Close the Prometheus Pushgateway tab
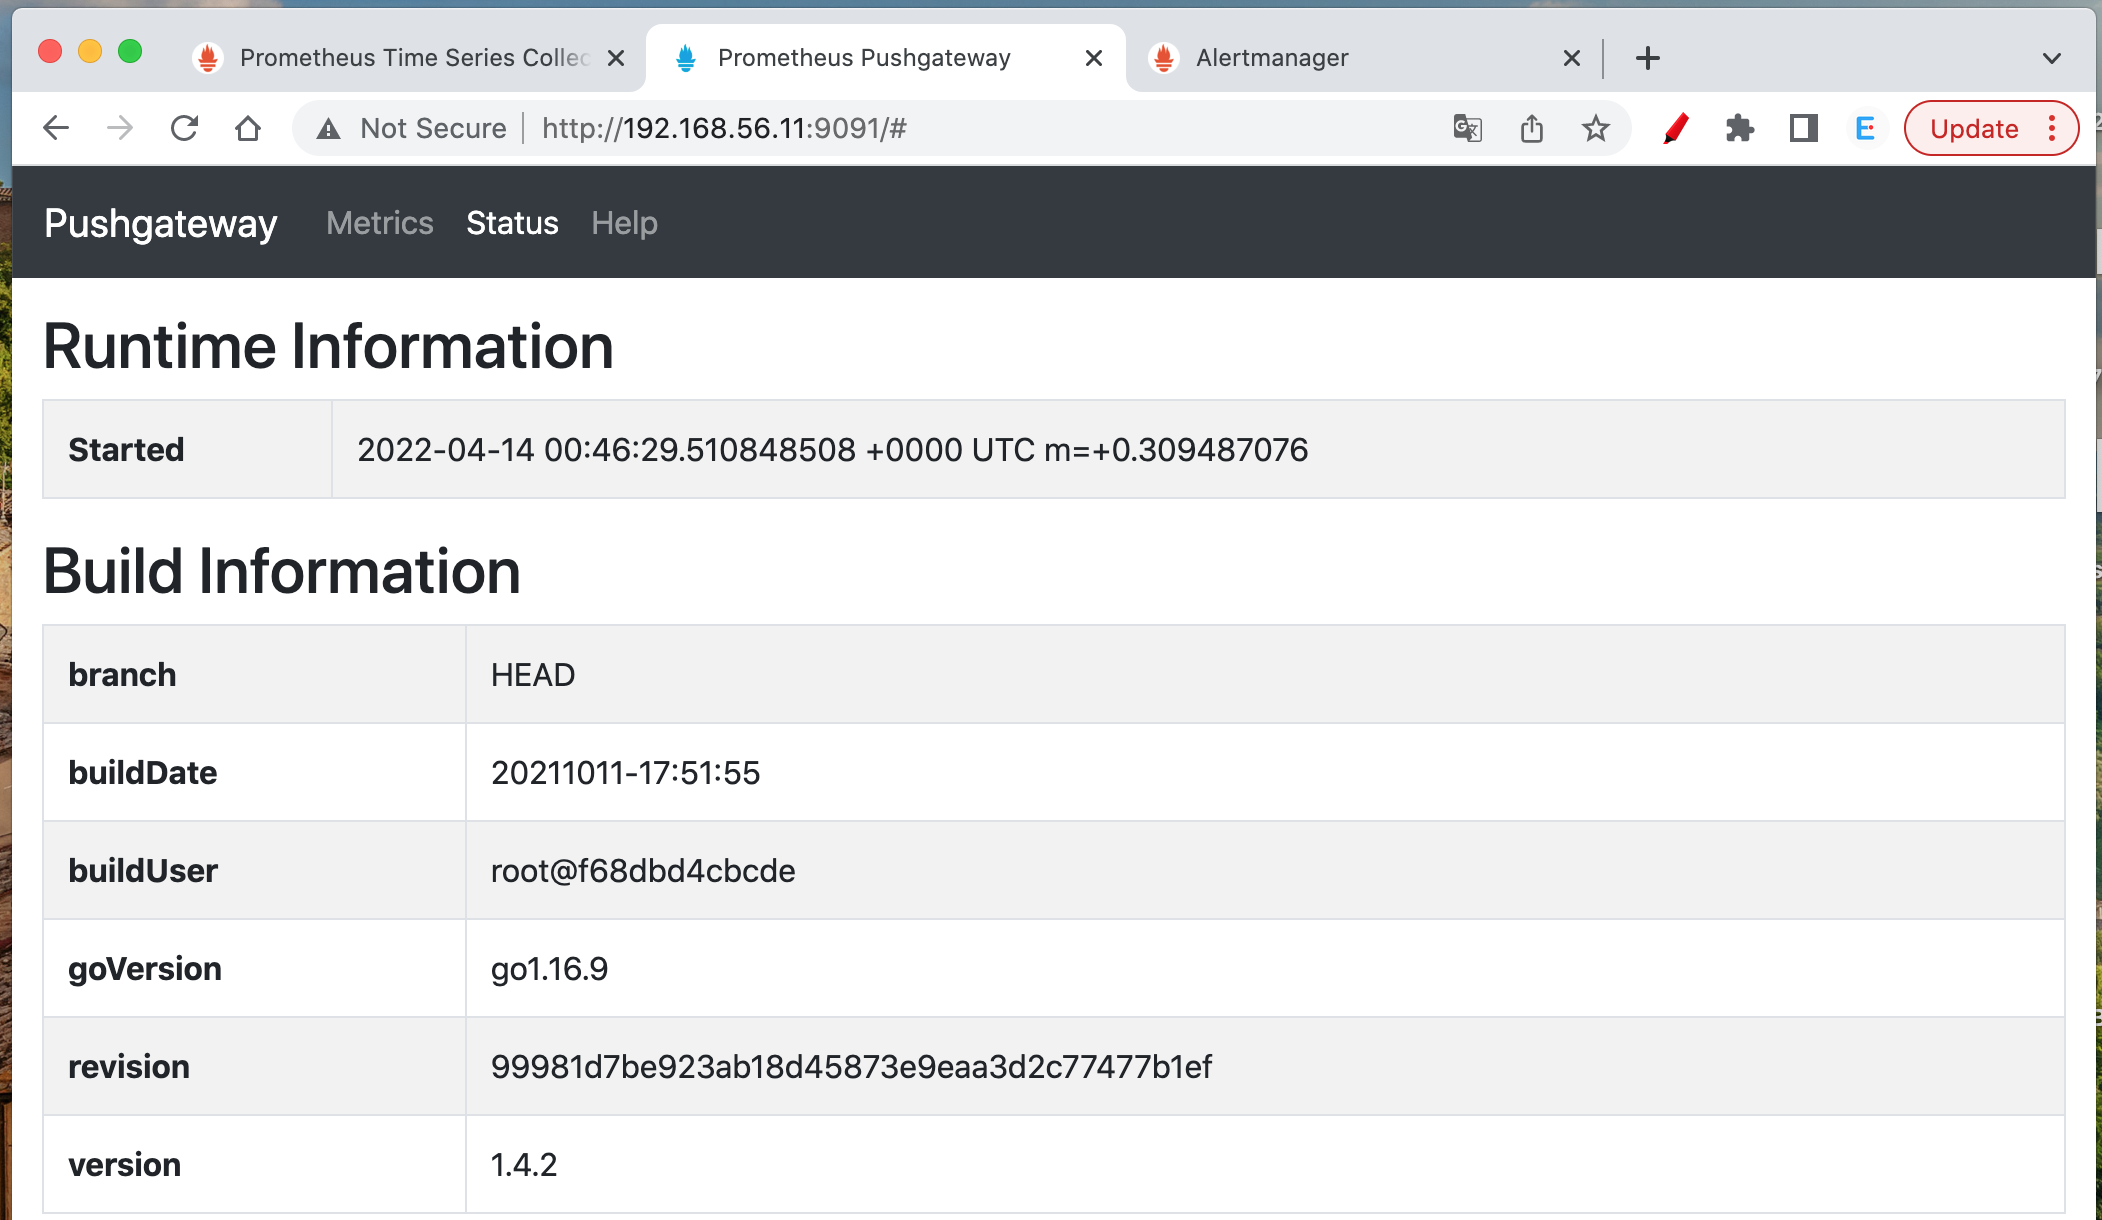This screenshot has width=2102, height=1220. click(1094, 58)
